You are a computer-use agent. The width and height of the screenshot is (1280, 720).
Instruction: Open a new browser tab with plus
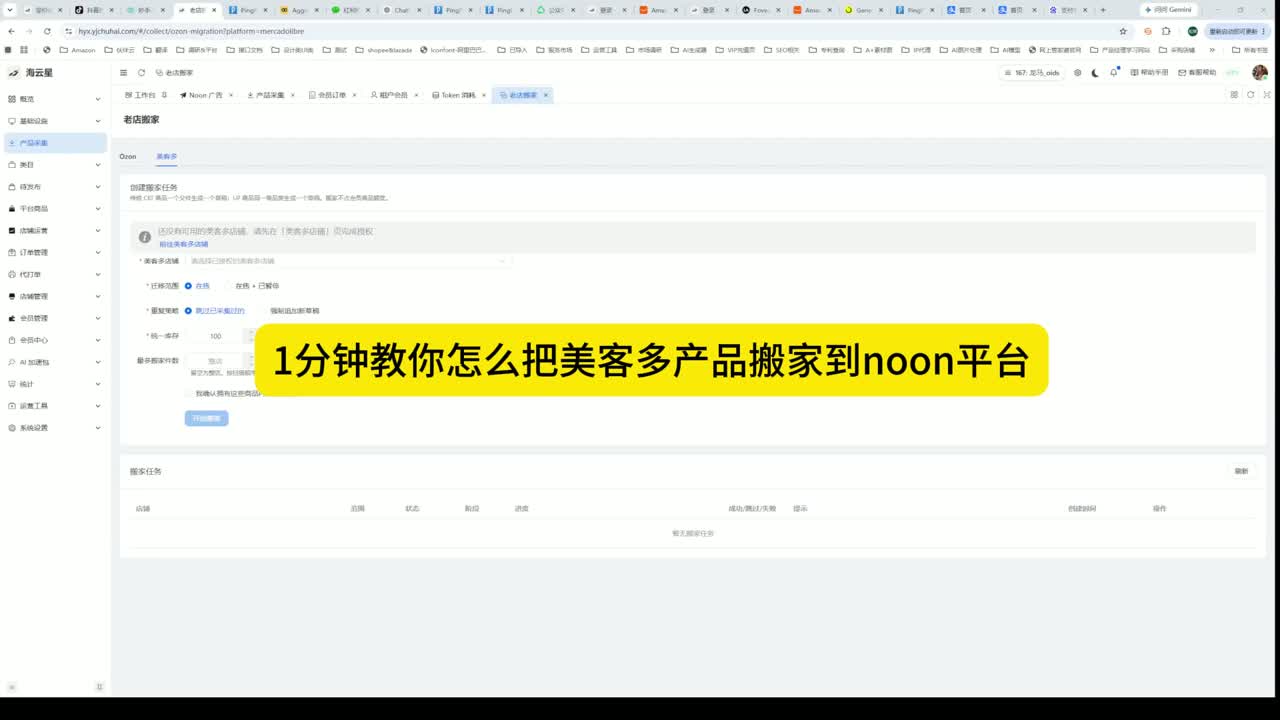tap(1103, 10)
